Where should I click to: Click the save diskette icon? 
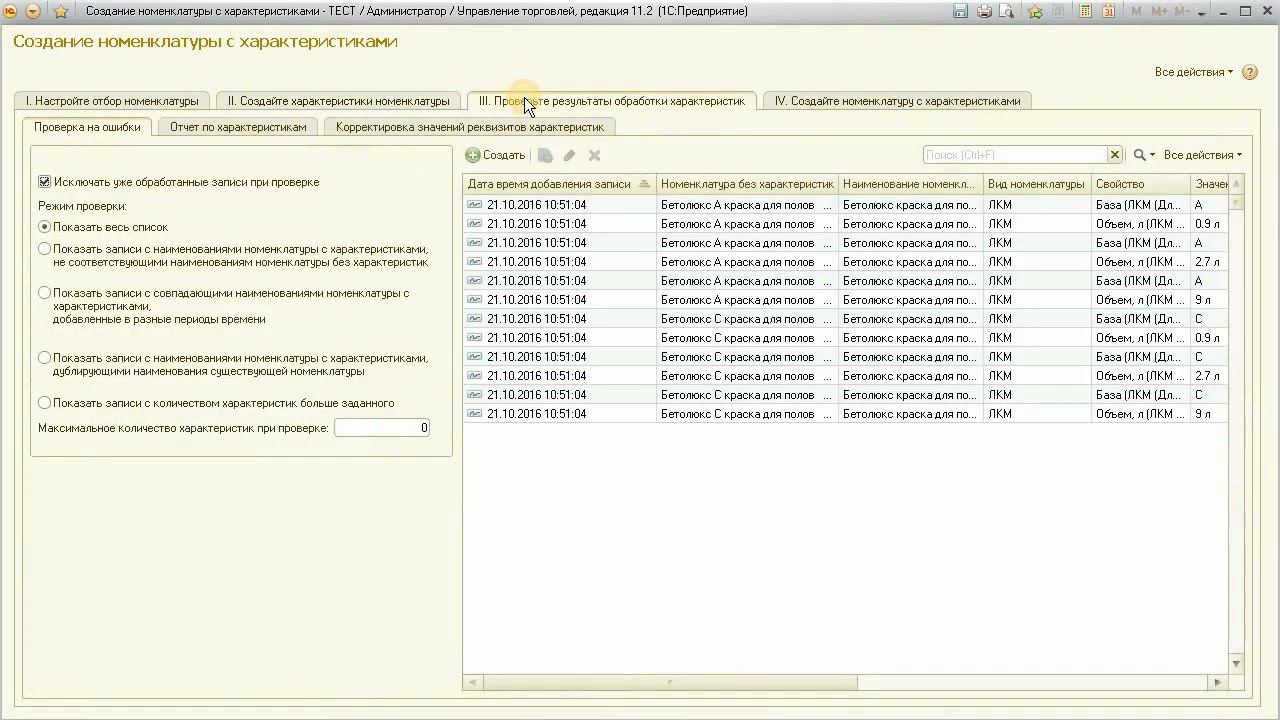coord(961,12)
